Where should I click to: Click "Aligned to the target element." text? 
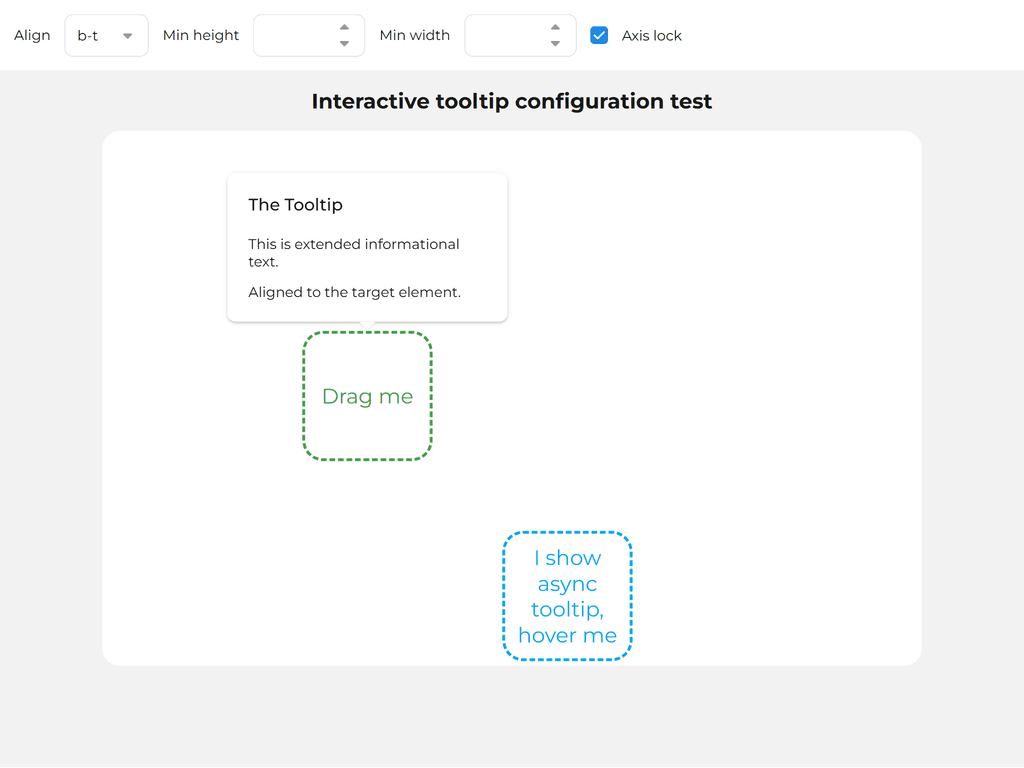pos(354,293)
